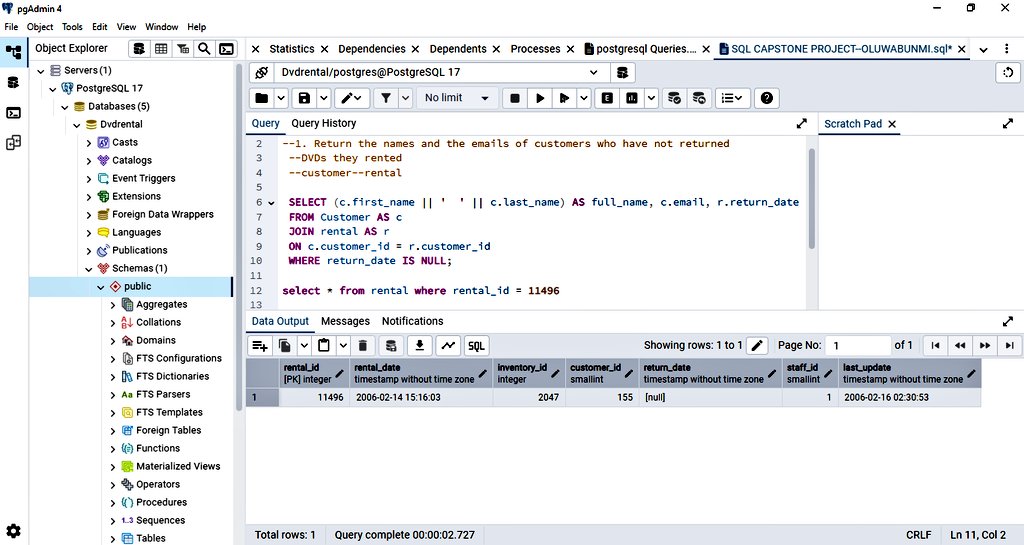Go to the first page of results

[935, 345]
